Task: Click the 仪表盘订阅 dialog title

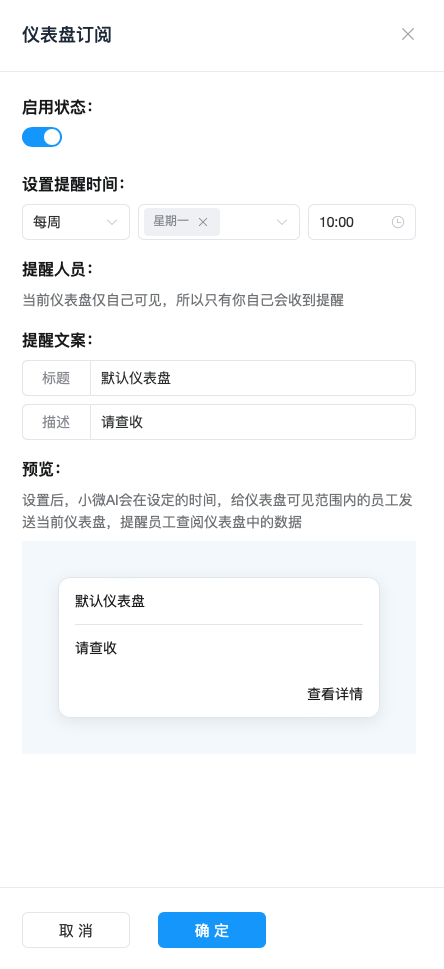Action: tap(67, 35)
